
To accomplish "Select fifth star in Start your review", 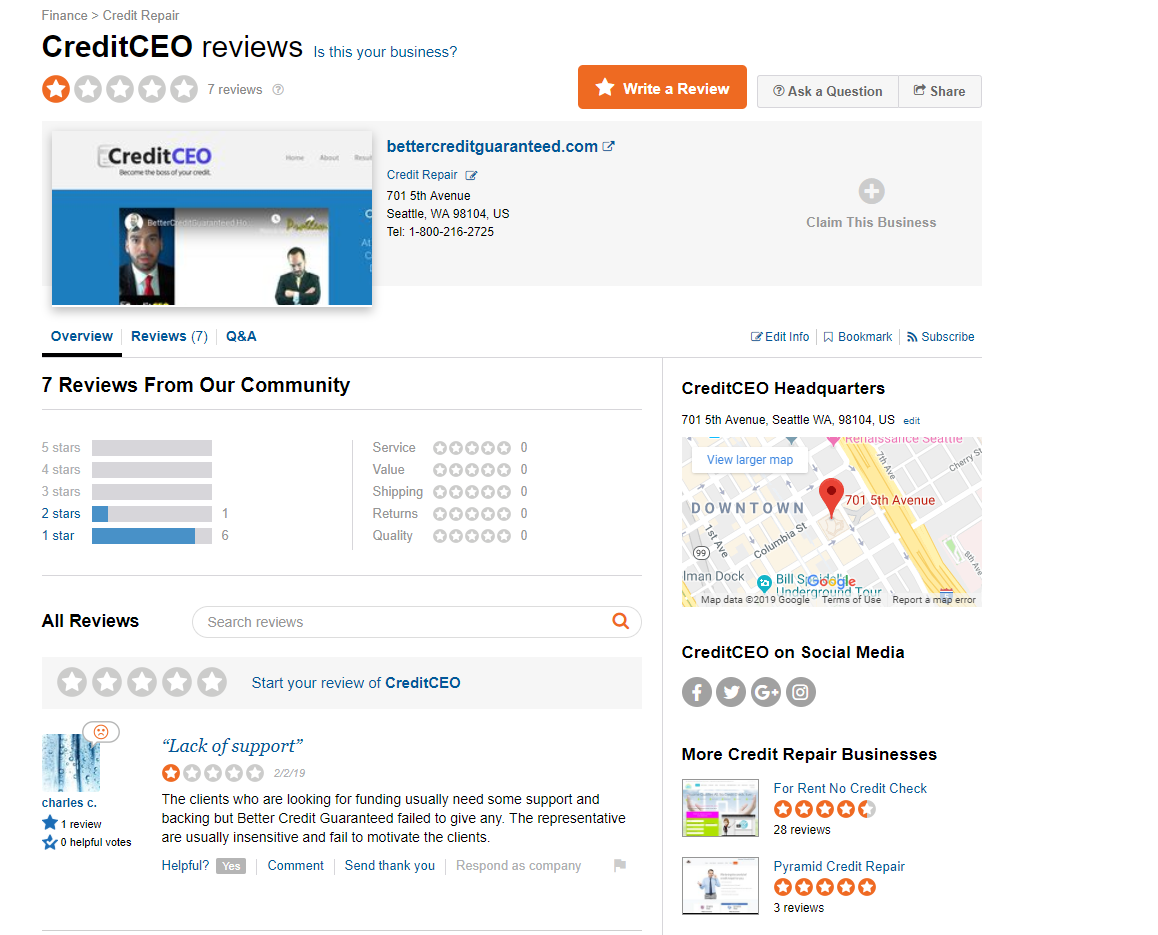I will pos(212,682).
